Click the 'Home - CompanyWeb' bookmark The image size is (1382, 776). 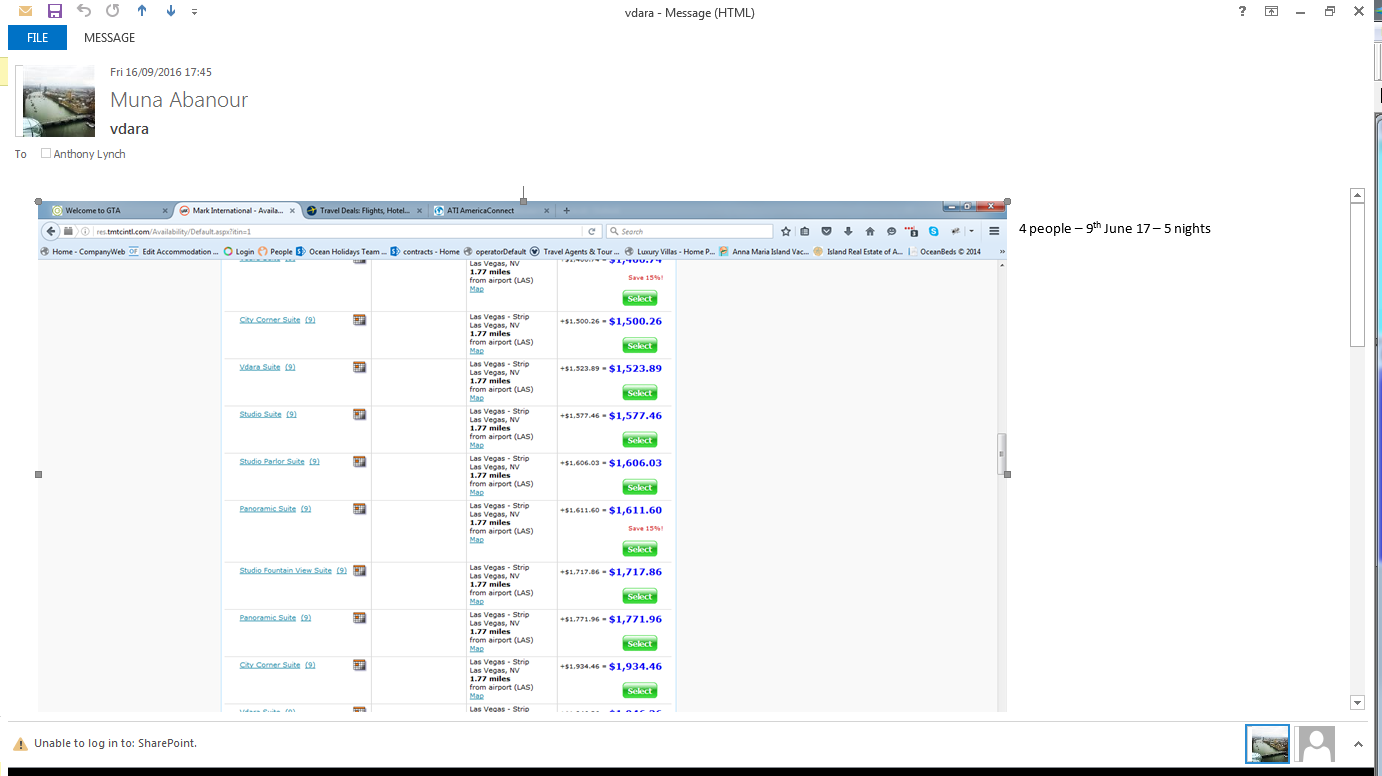[x=82, y=252]
